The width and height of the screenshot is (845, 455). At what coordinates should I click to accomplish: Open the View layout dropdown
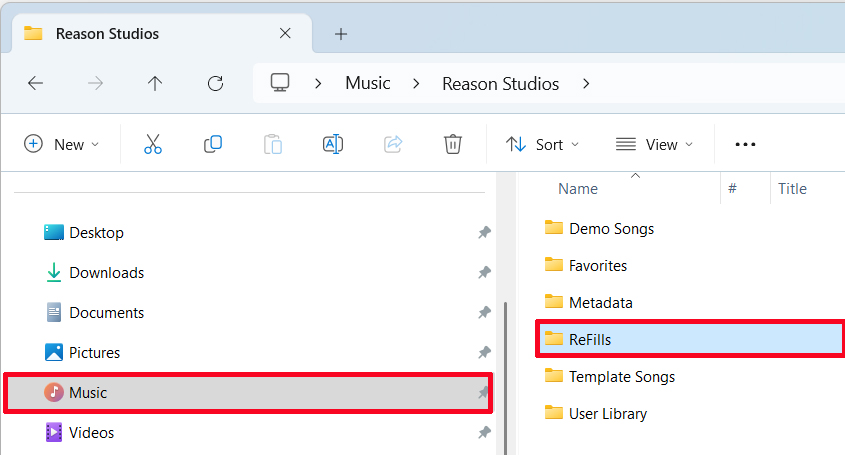pyautogui.click(x=654, y=144)
